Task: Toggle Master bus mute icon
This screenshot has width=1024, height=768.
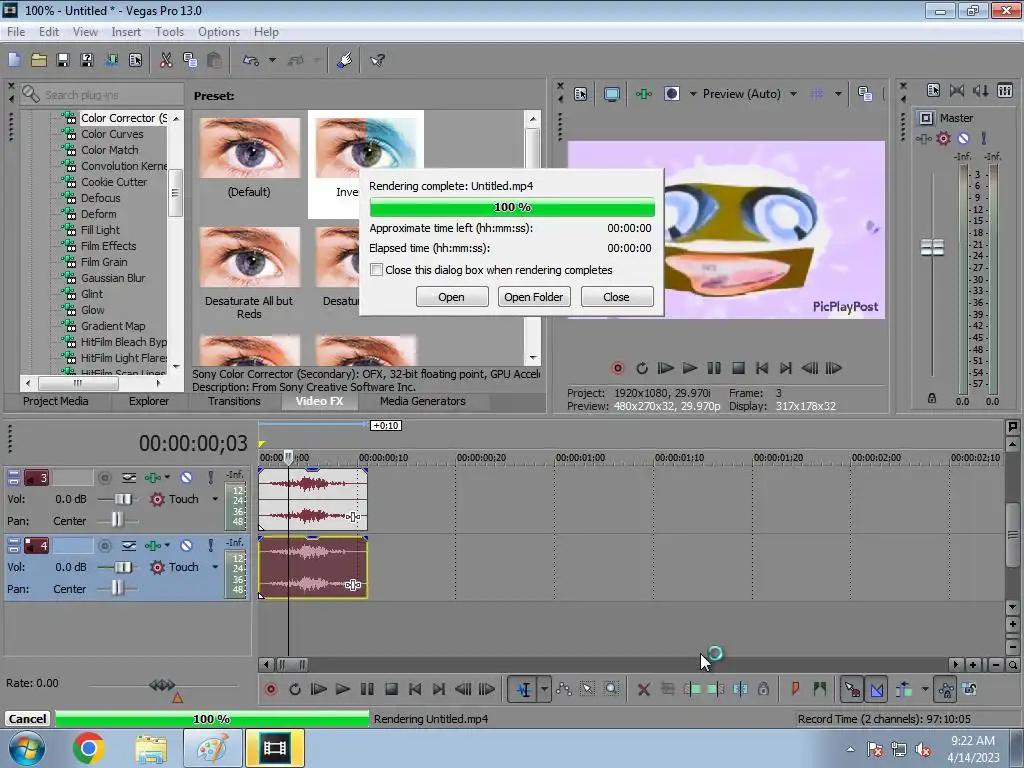Action: [x=963, y=138]
